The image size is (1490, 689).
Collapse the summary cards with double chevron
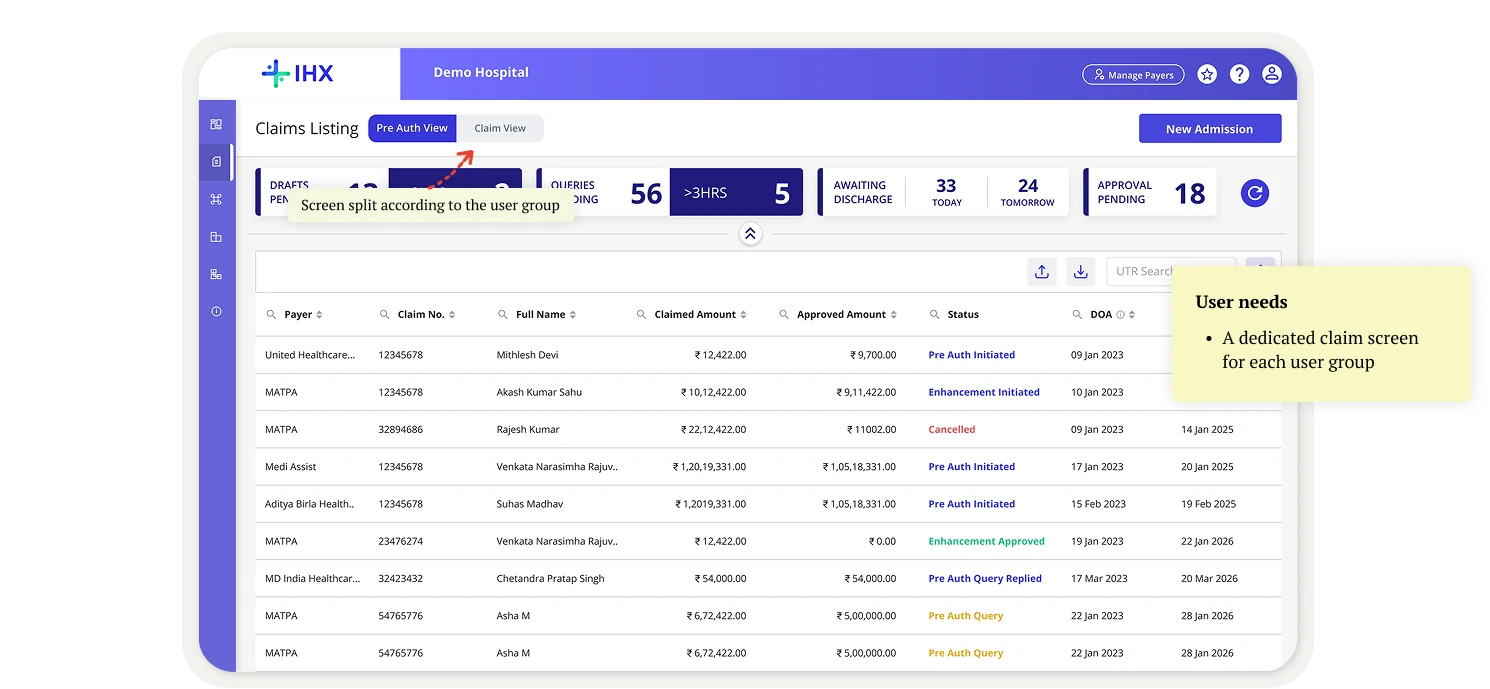pos(750,234)
